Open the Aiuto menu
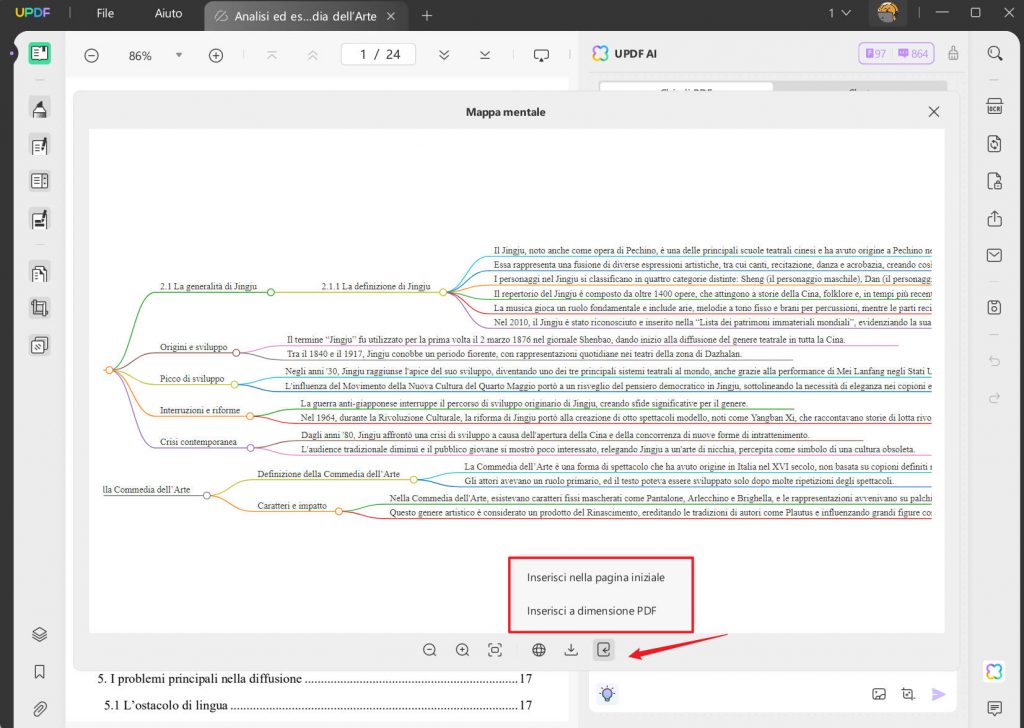The width and height of the screenshot is (1024, 728). tap(168, 14)
